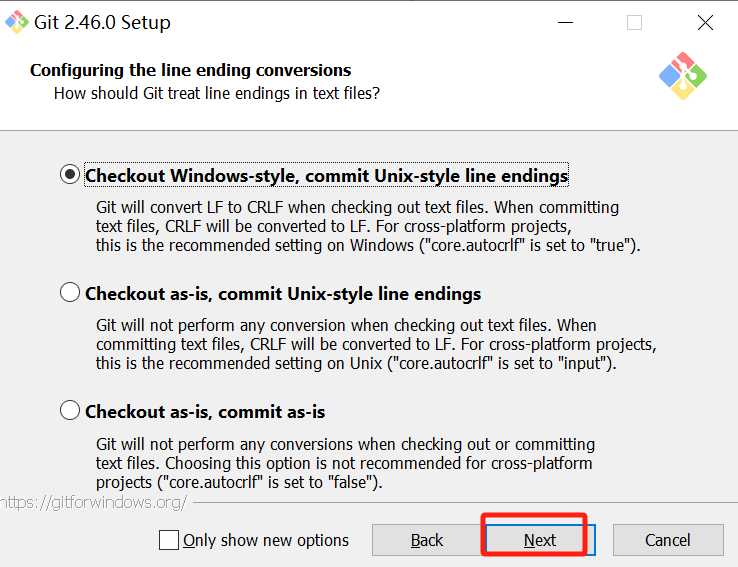Click the 'Checkout as-is, commit as-is' label text
The height and width of the screenshot is (567, 738).
click(205, 412)
